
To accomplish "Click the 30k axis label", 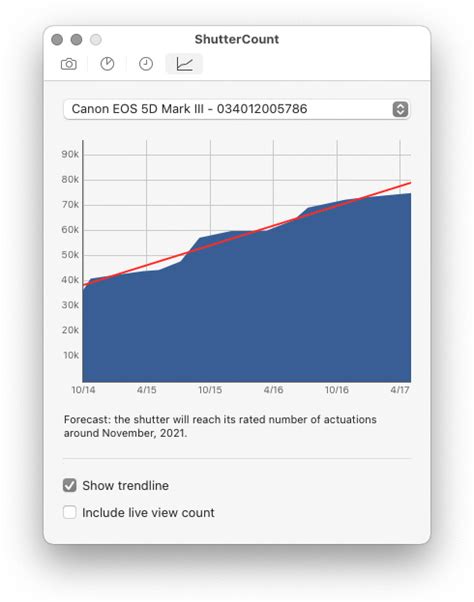I will click(x=70, y=305).
